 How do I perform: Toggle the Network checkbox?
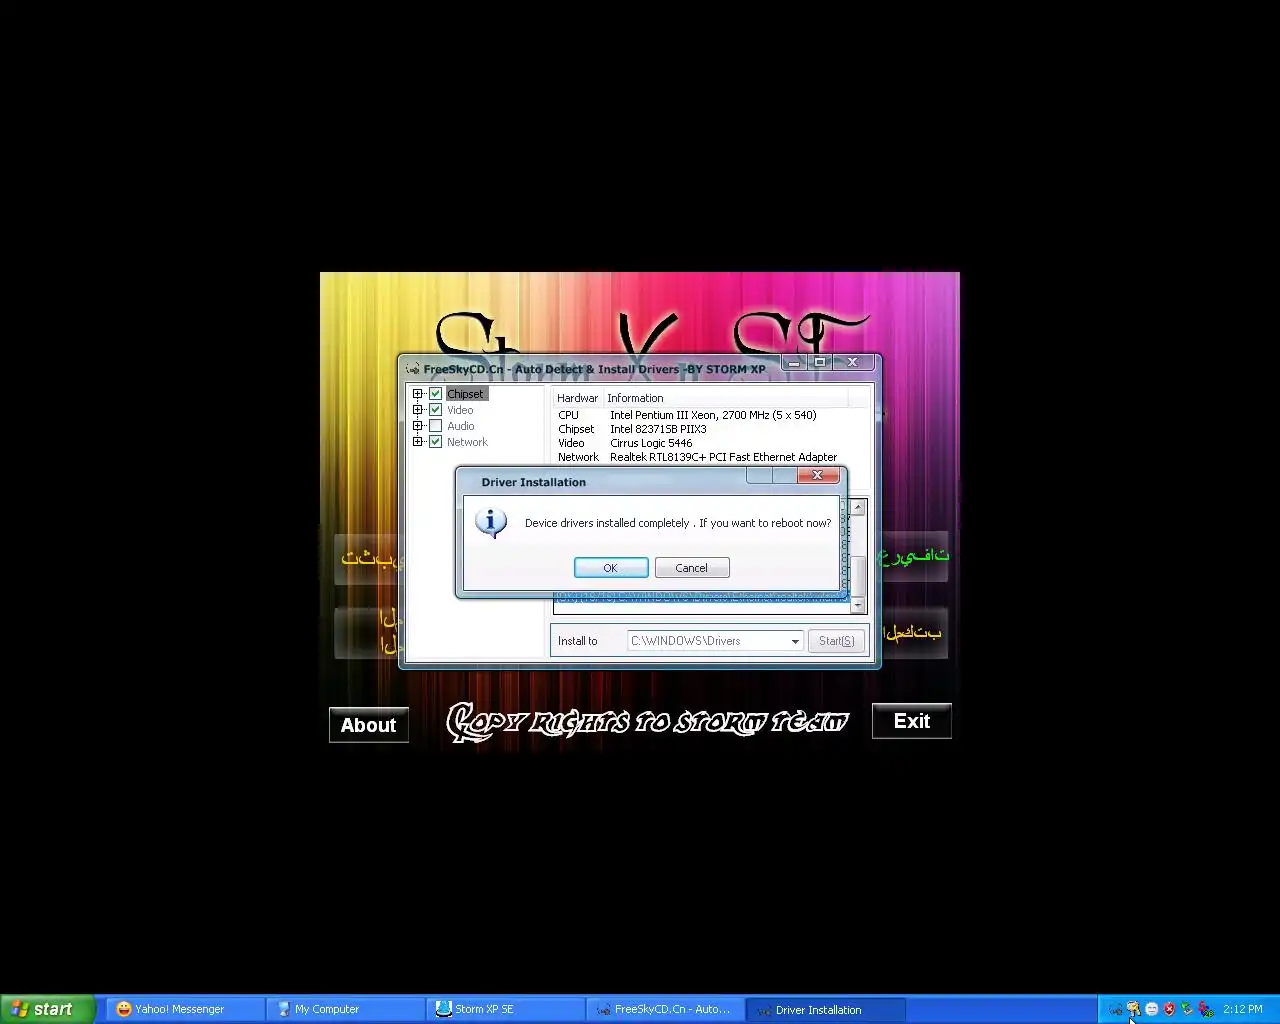pos(435,442)
